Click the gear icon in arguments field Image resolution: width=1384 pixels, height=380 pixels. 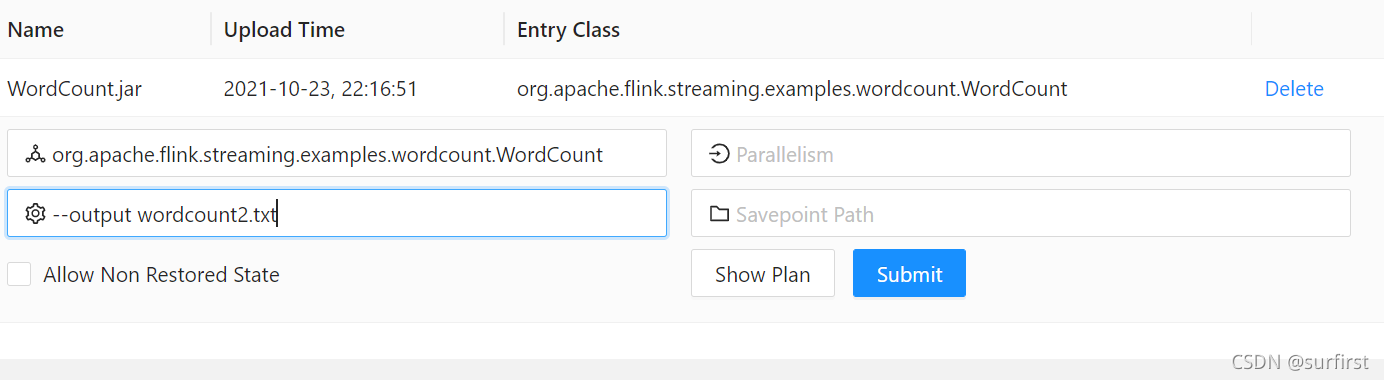click(36, 214)
